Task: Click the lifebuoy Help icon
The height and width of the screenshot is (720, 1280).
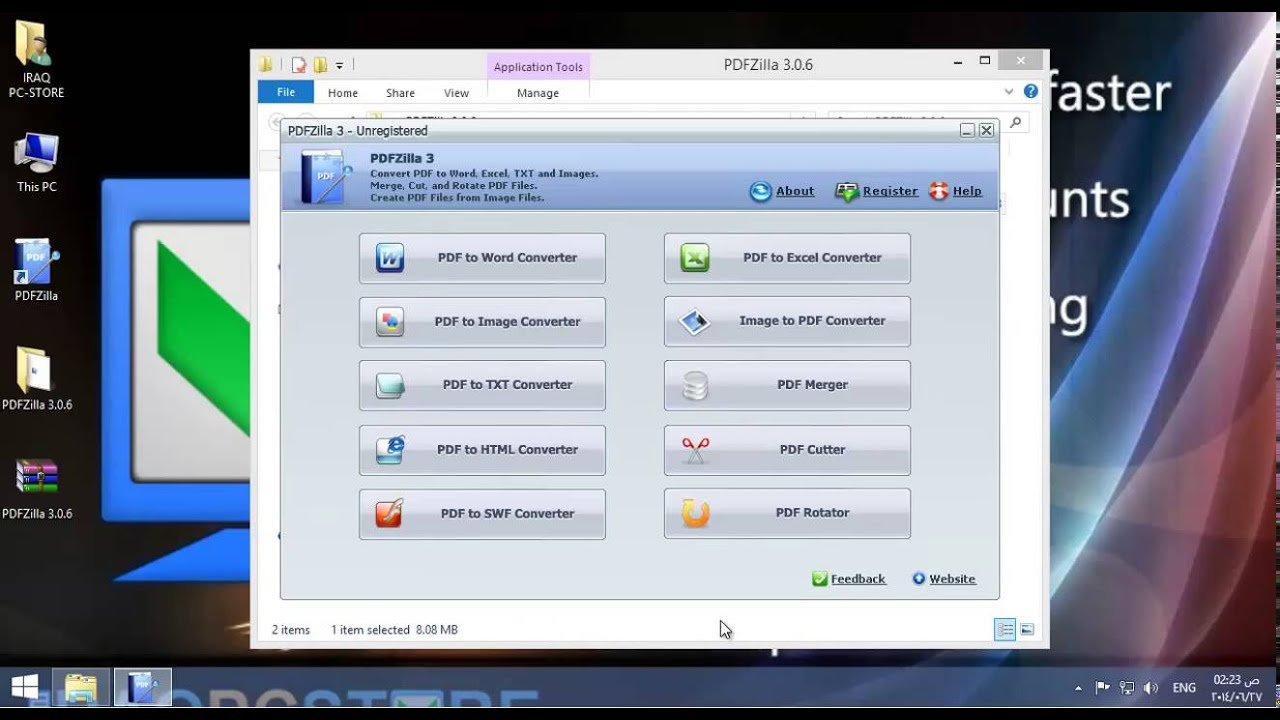Action: 939,191
